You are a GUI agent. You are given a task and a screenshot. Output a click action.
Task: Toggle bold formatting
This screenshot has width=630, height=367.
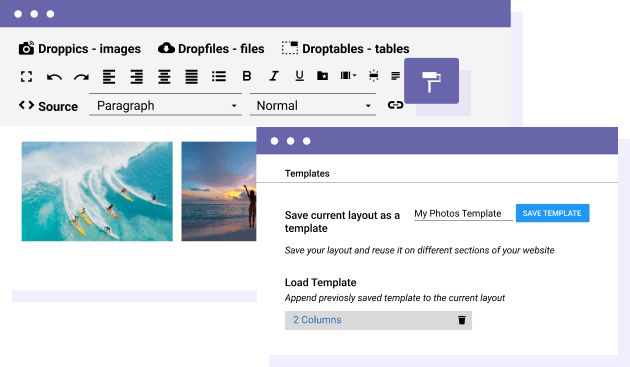247,76
